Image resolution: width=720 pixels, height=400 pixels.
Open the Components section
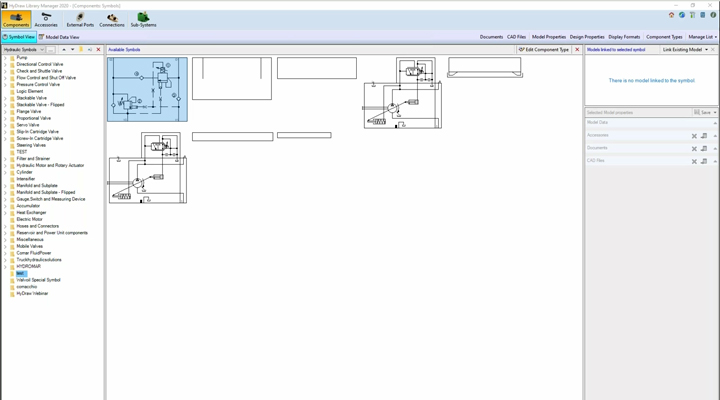[16, 20]
